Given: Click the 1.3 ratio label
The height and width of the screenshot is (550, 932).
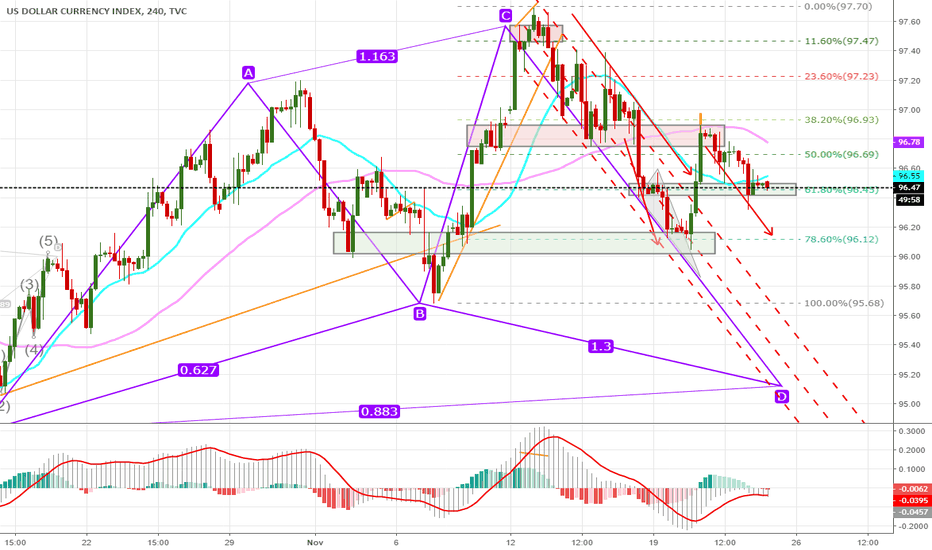Looking at the screenshot, I should (x=600, y=346).
